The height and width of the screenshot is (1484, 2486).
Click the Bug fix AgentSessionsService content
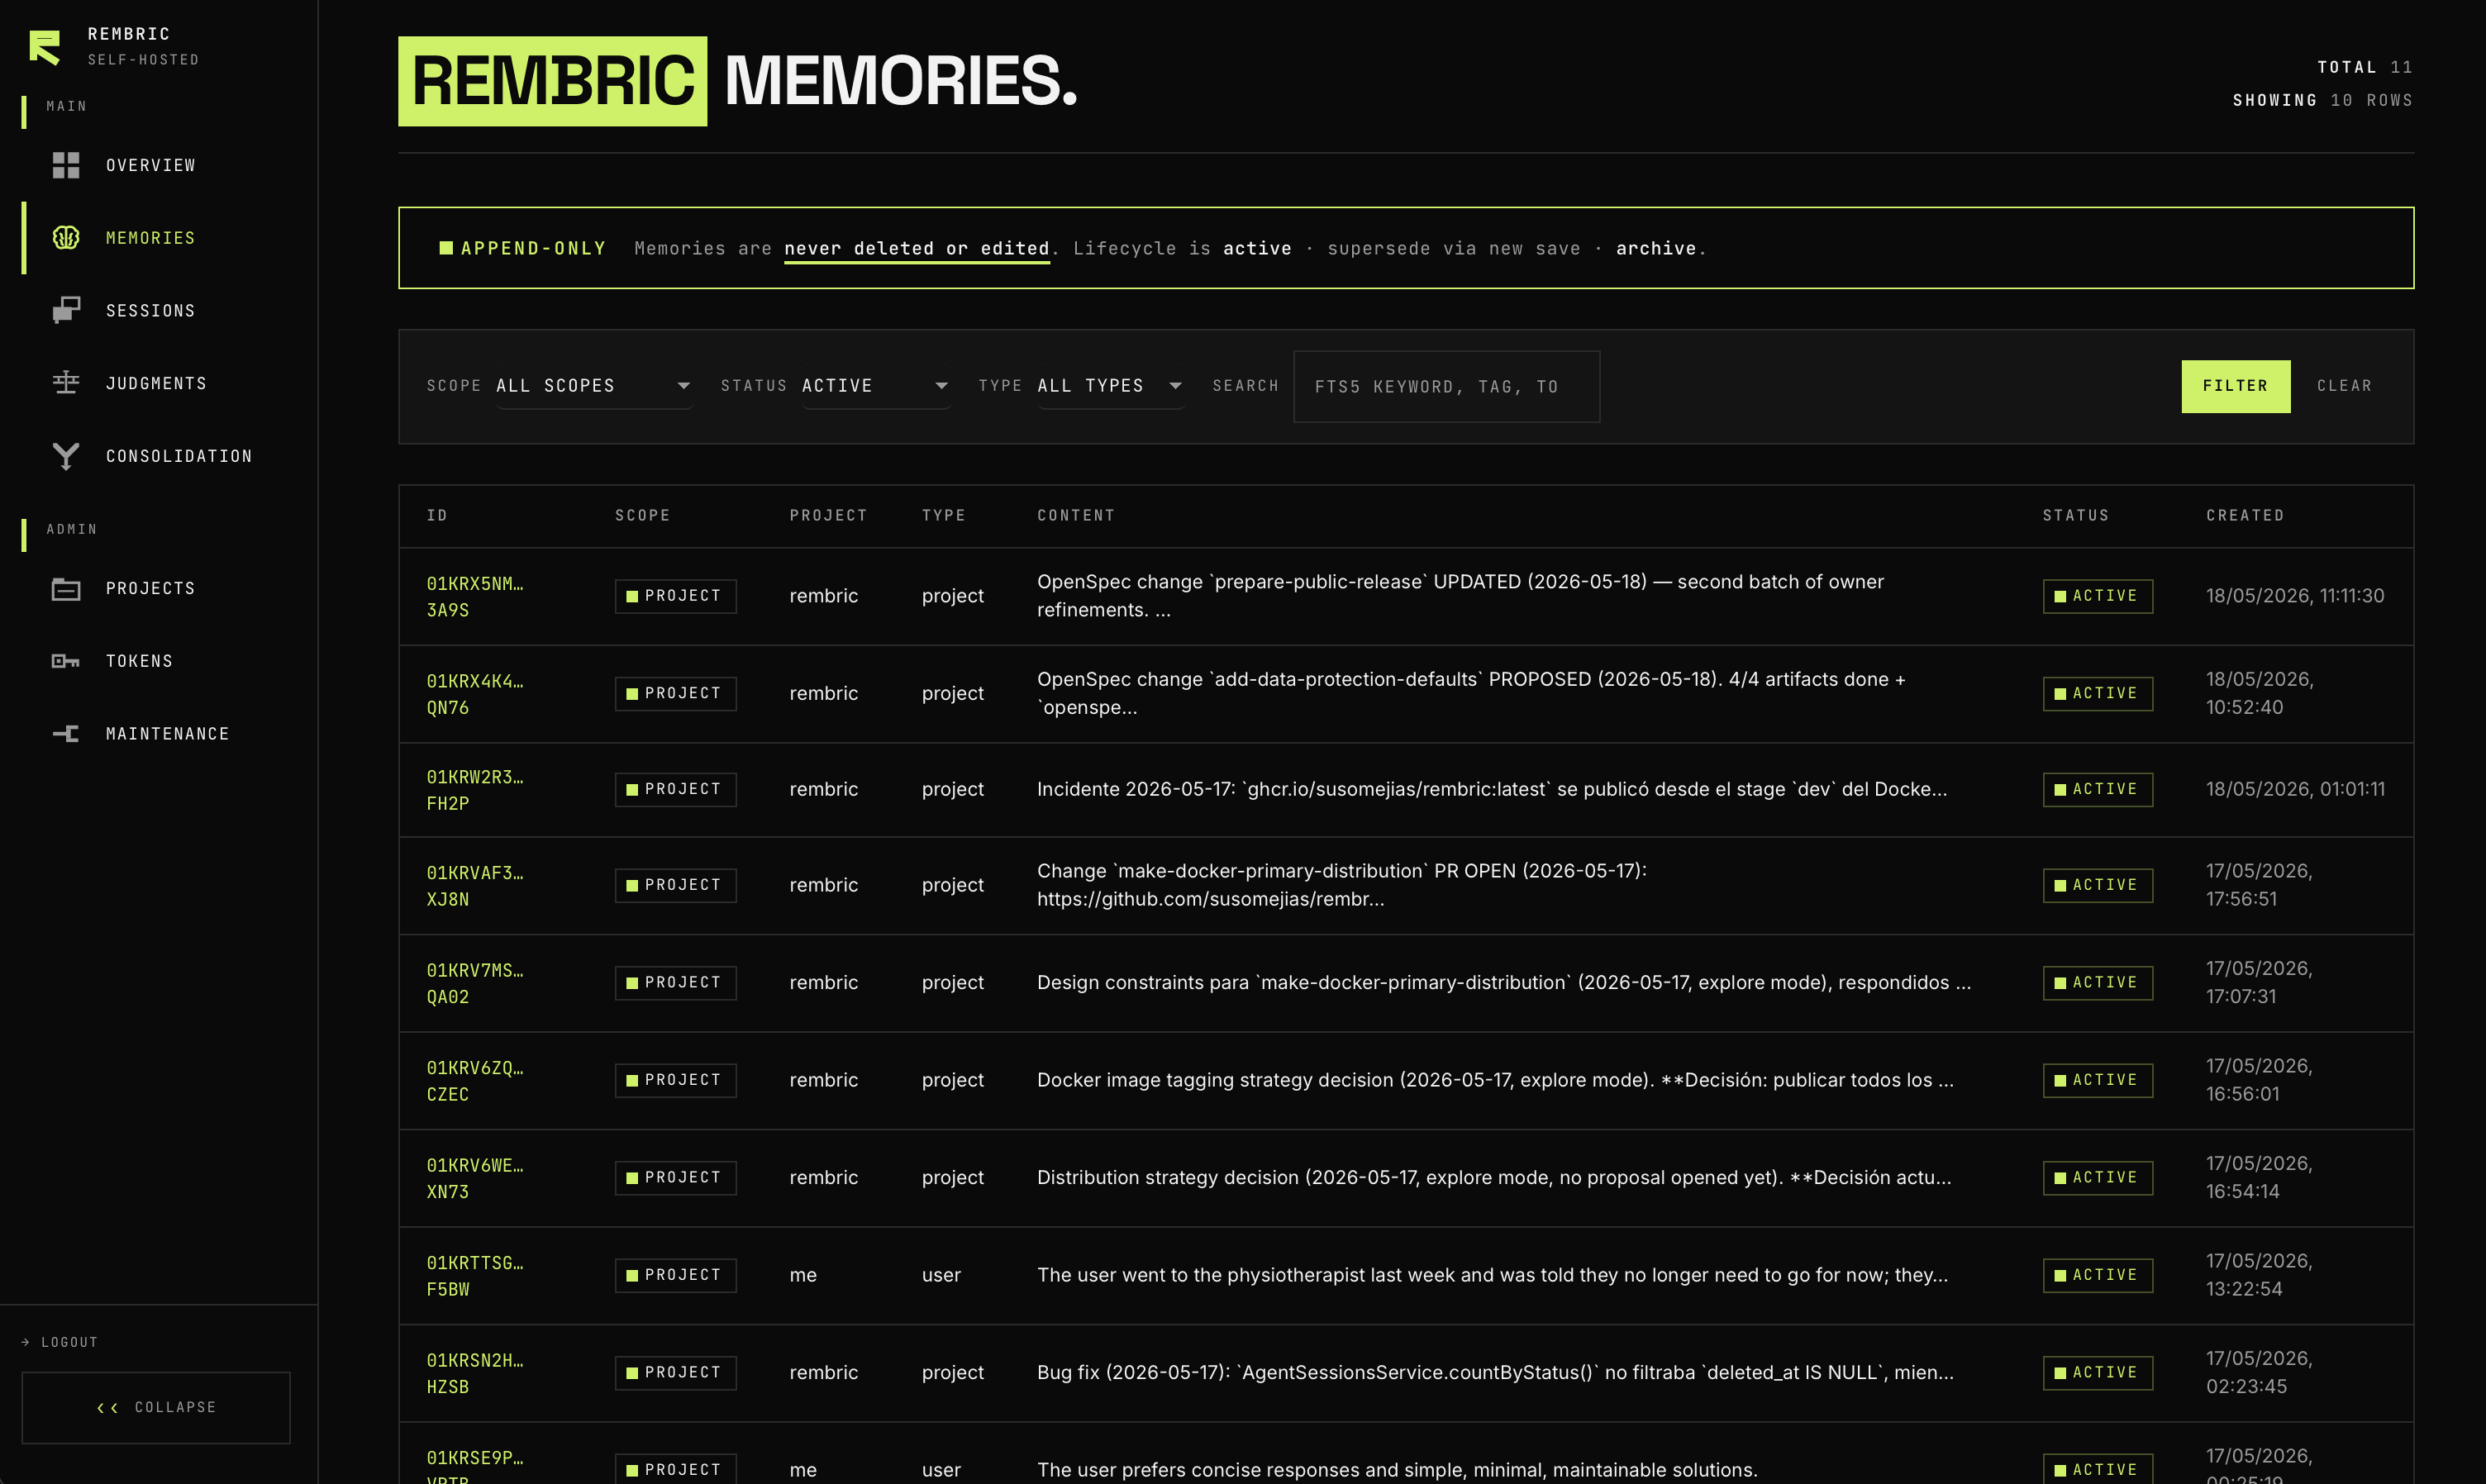1495,1372
